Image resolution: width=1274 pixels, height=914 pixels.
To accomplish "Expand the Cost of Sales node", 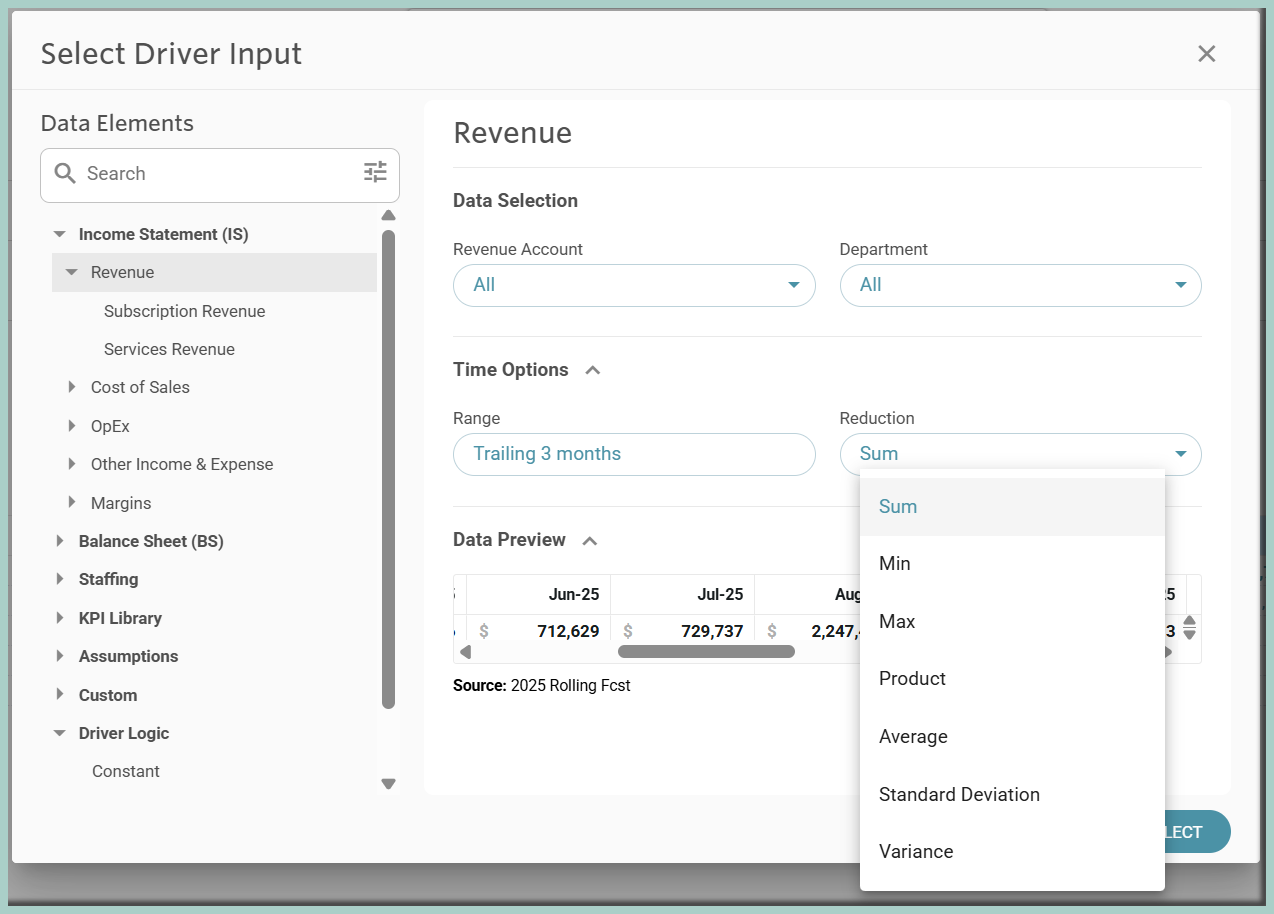I will (x=71, y=387).
